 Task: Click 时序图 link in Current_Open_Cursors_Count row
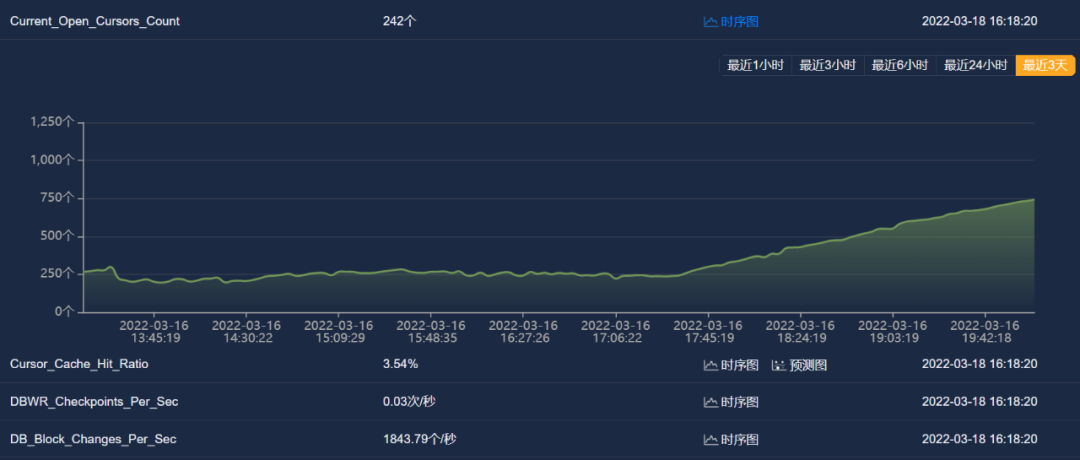(x=740, y=21)
